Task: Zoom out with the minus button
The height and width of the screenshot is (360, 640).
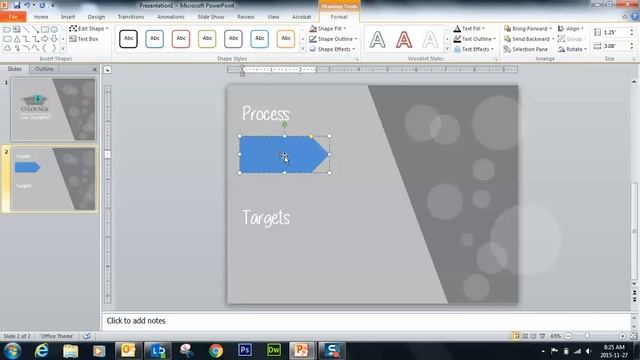Action: [568, 336]
